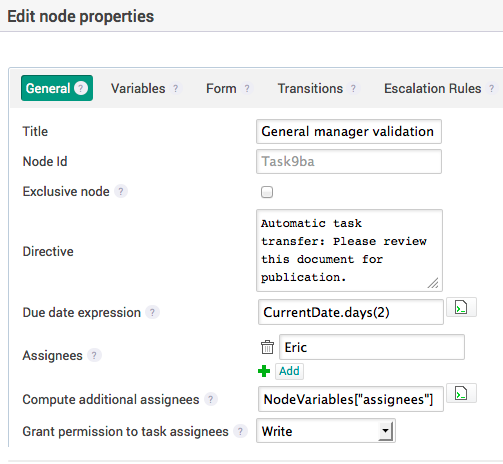Select the Form tab
The width and height of the screenshot is (503, 464).
[221, 89]
